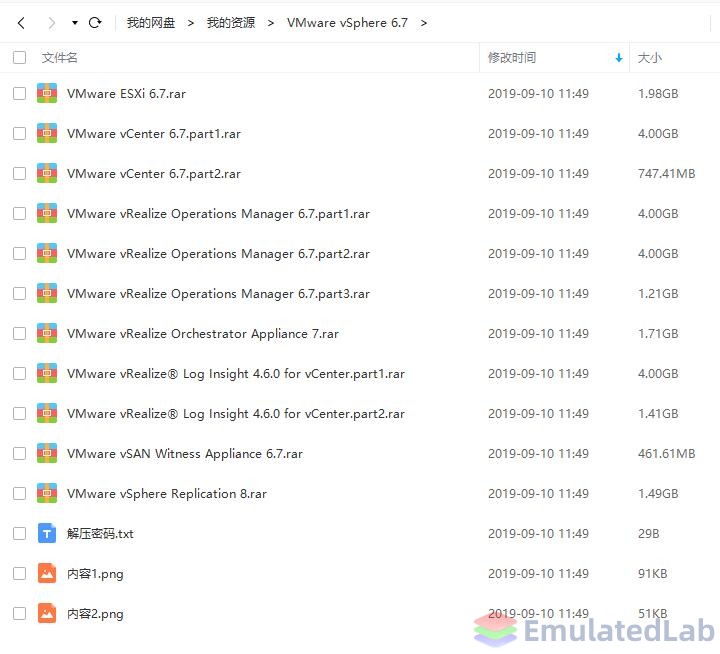
Task: Click rar icon of Log Insight part2
Action: point(47,413)
